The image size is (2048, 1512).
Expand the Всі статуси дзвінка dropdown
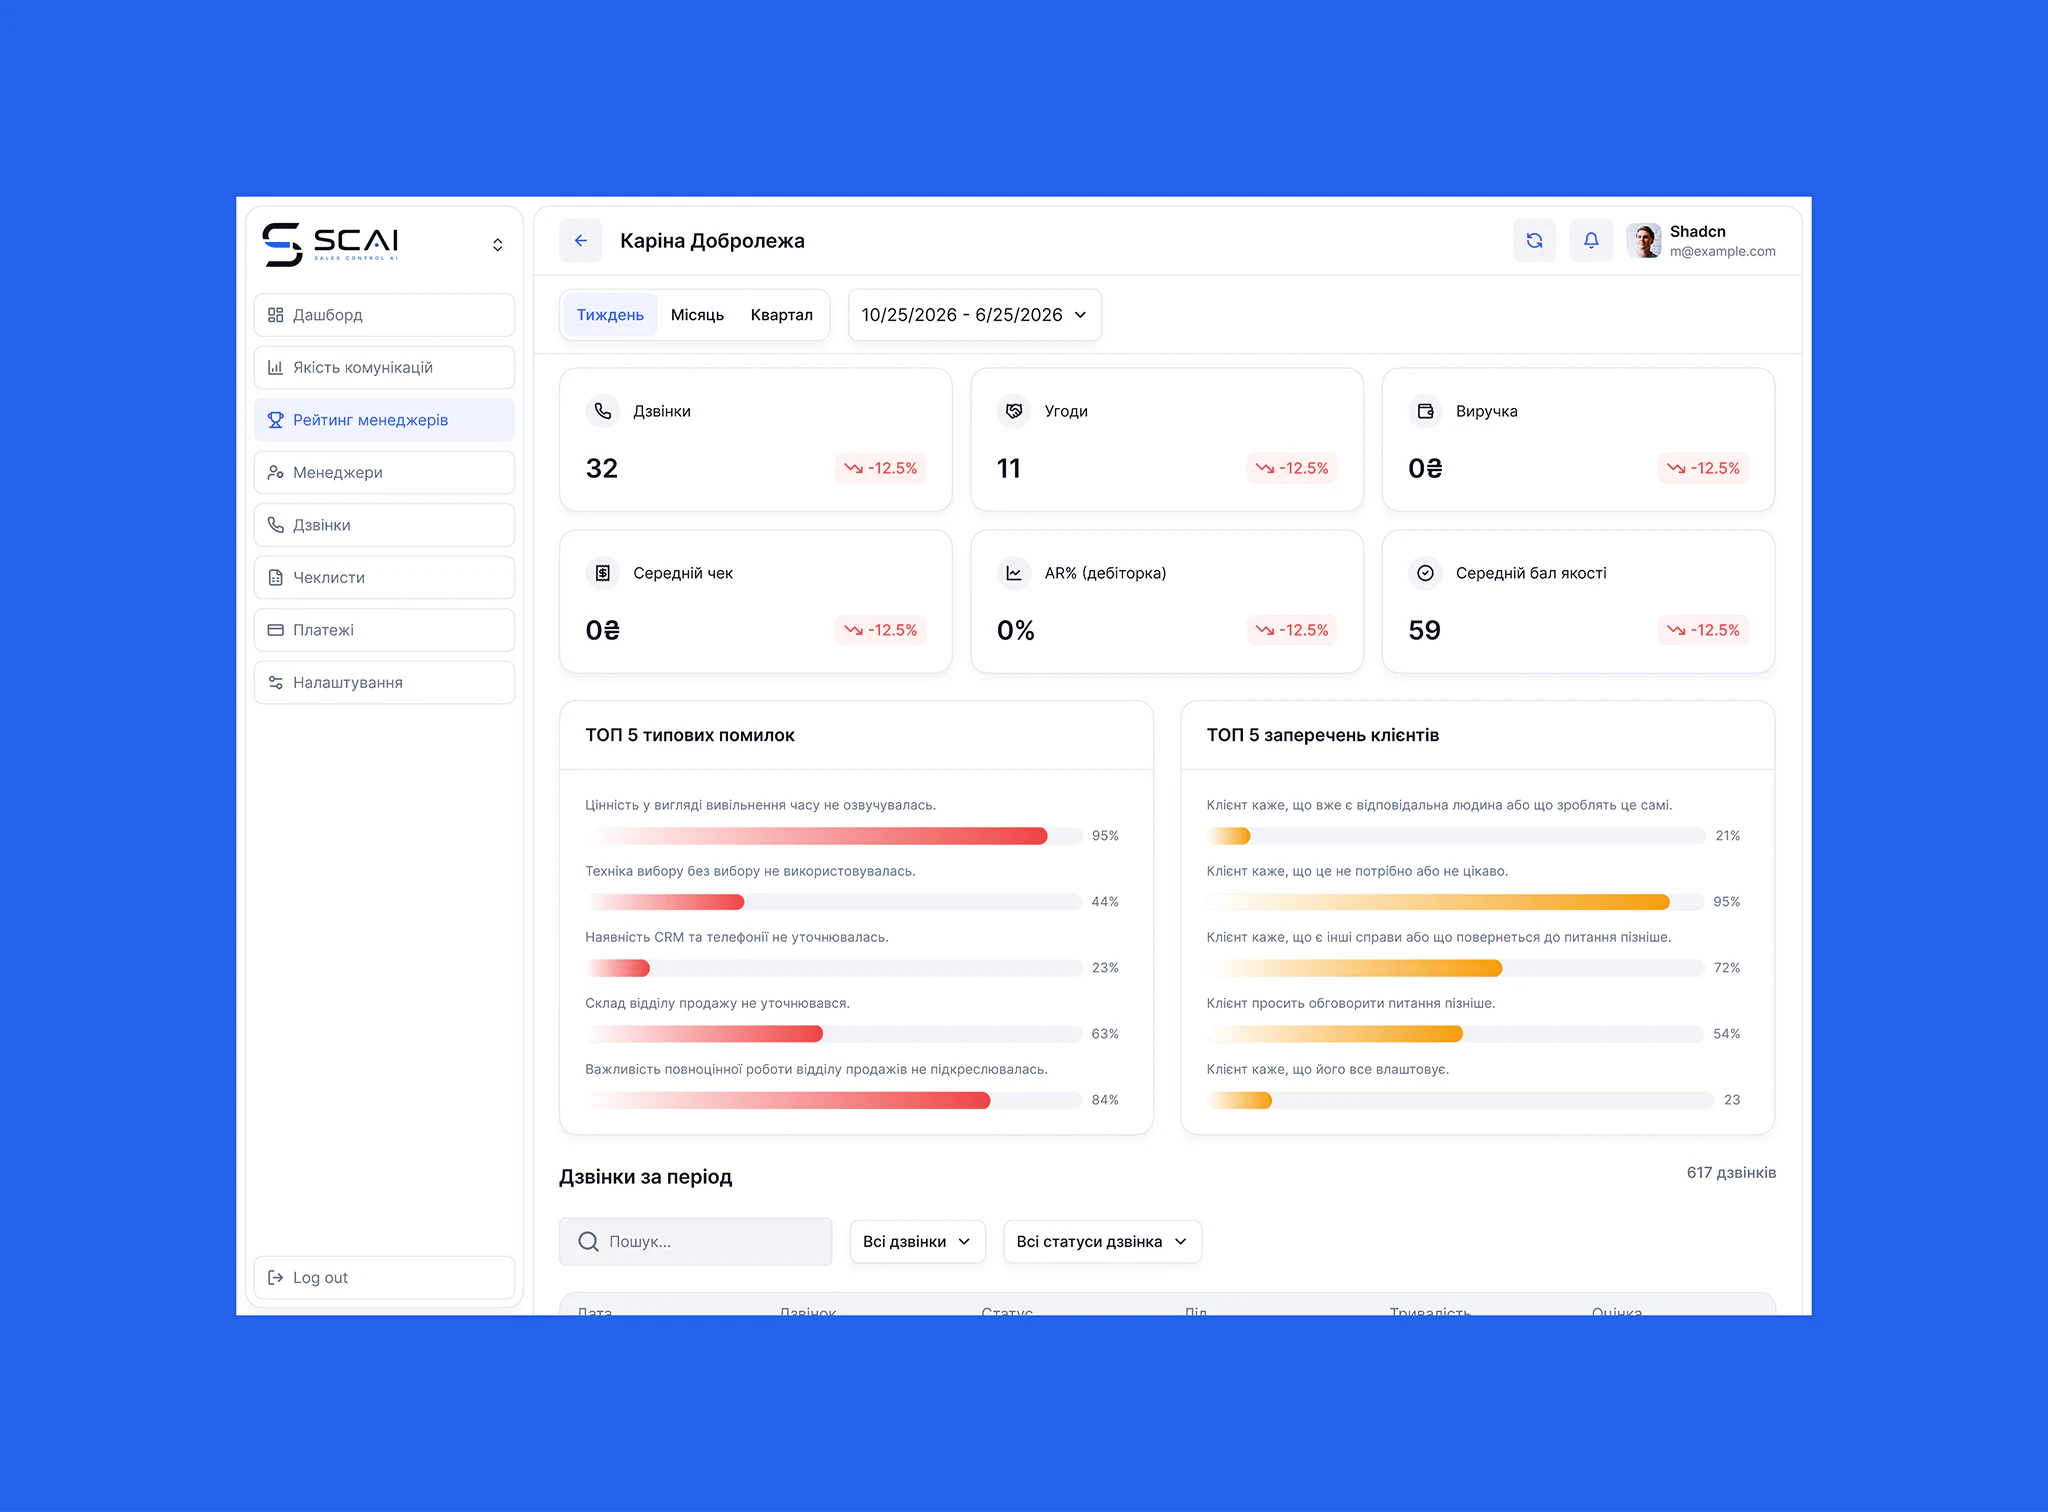point(1102,1241)
